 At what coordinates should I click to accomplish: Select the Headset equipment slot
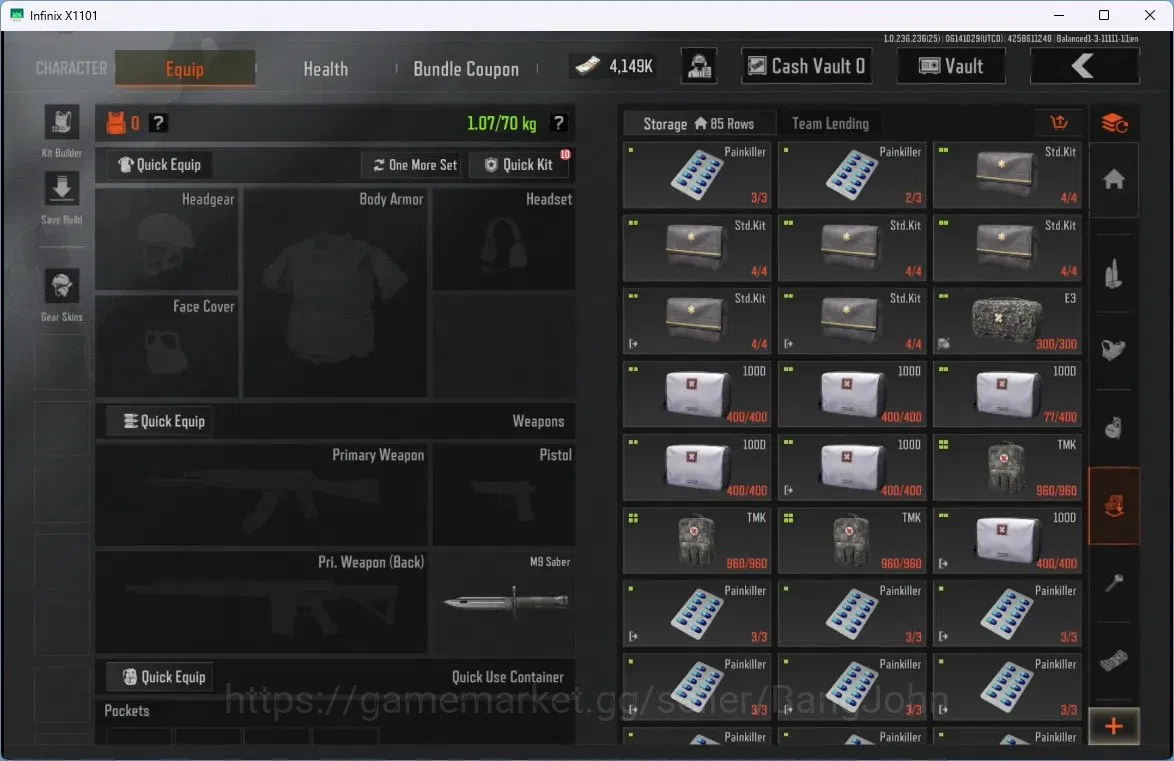[504, 239]
